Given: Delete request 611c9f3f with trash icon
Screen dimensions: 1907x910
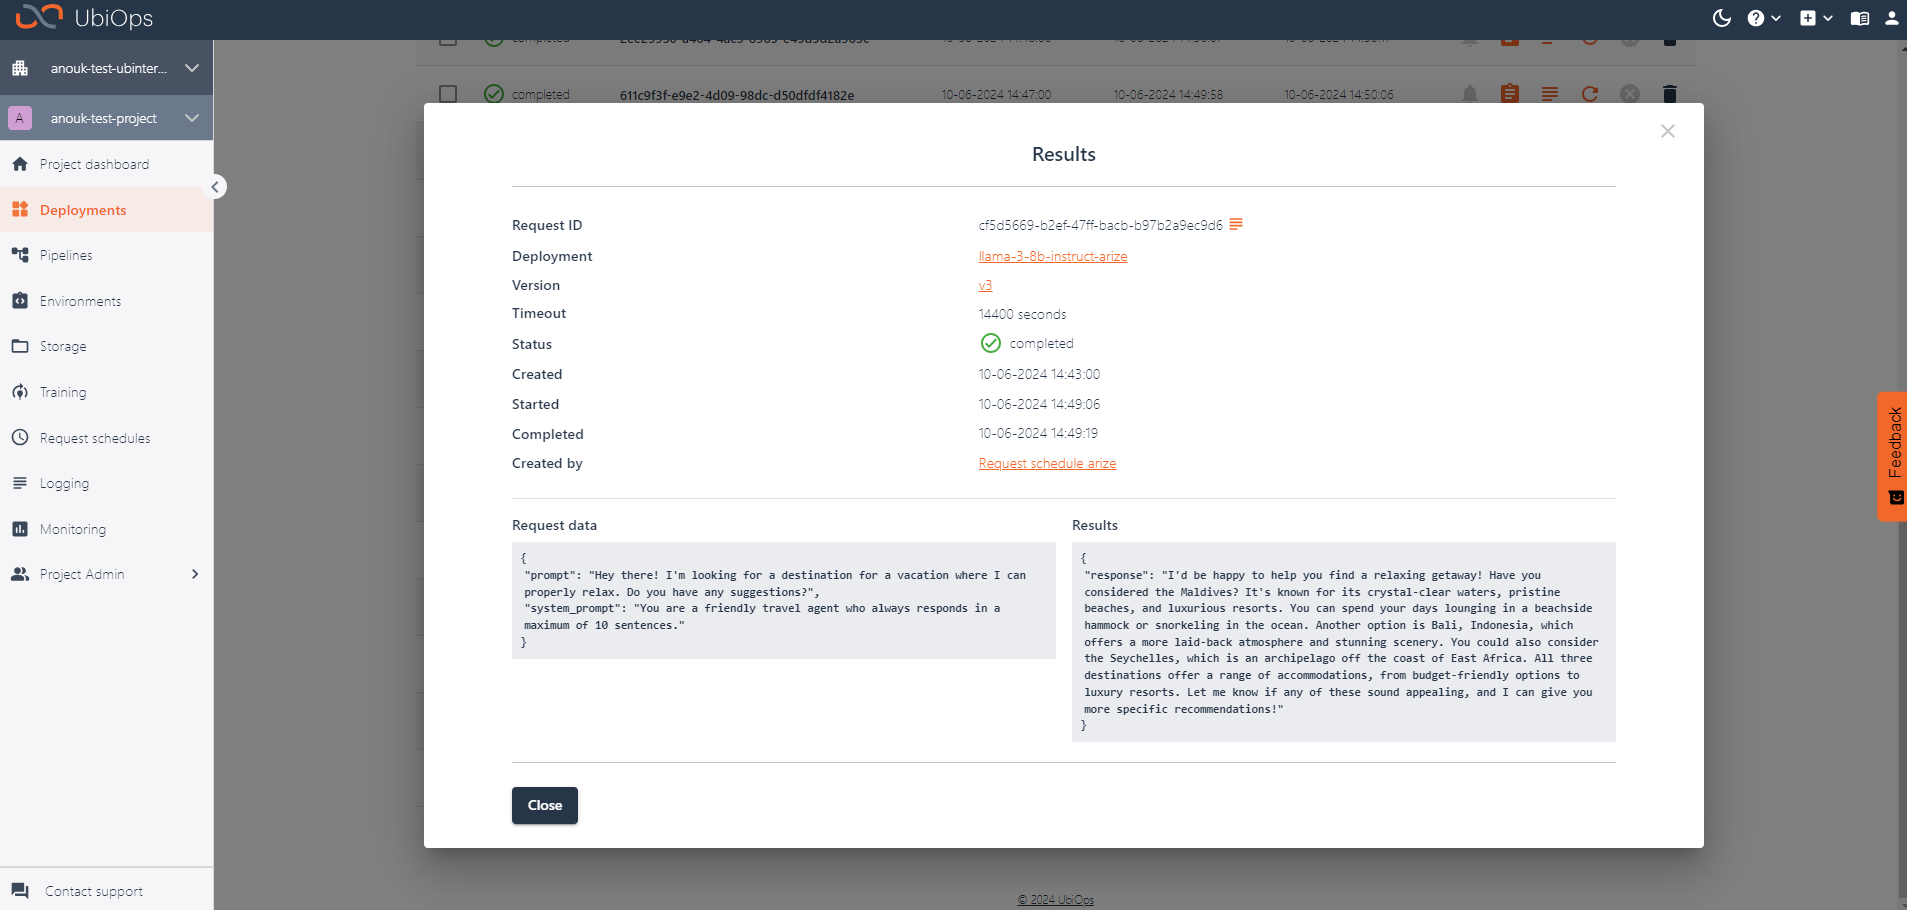Looking at the screenshot, I should (1669, 94).
